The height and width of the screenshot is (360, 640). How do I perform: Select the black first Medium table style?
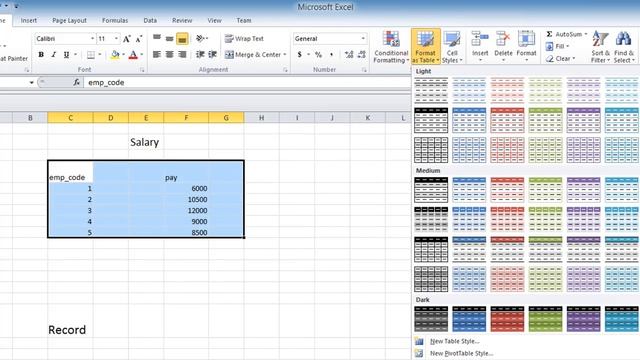point(431,190)
